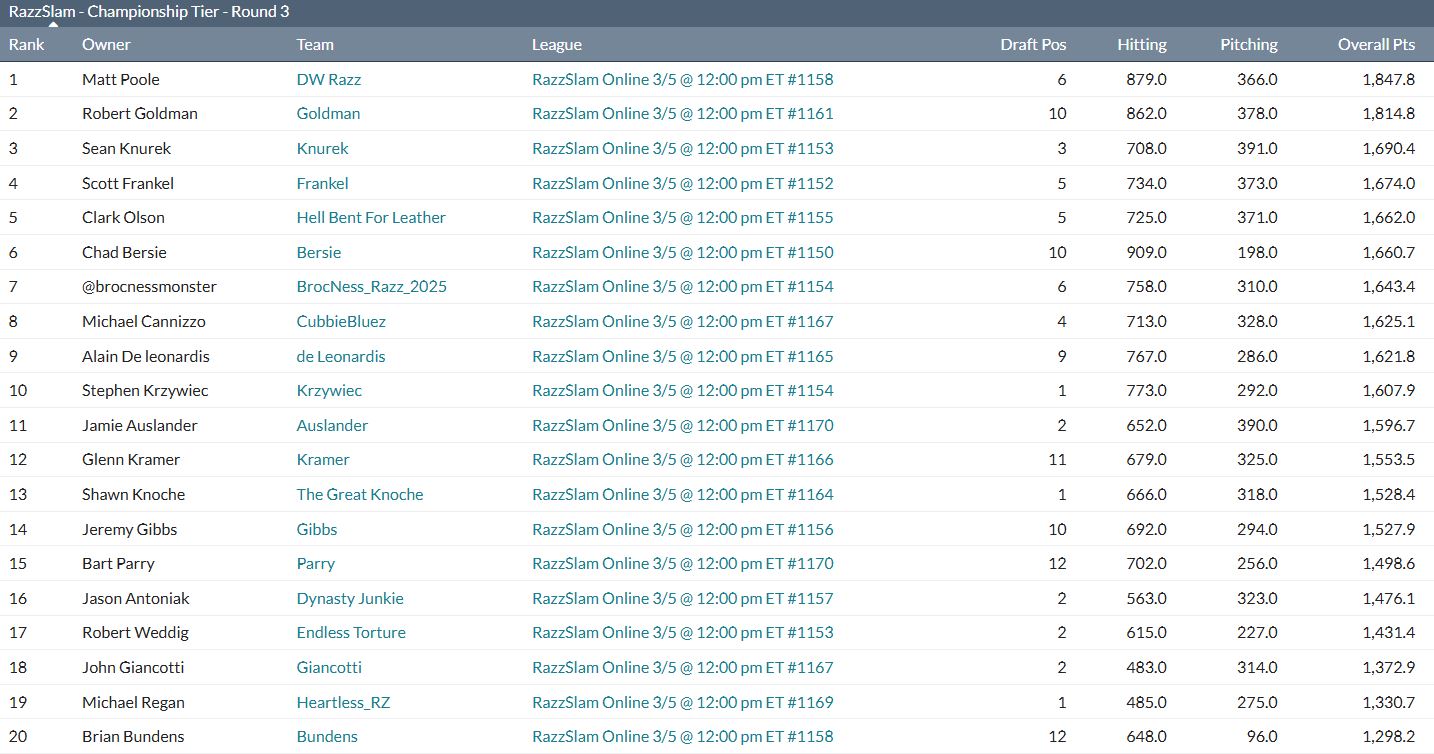The height and width of the screenshot is (754, 1434).
Task: Open the Goldman team link
Action: [328, 114]
